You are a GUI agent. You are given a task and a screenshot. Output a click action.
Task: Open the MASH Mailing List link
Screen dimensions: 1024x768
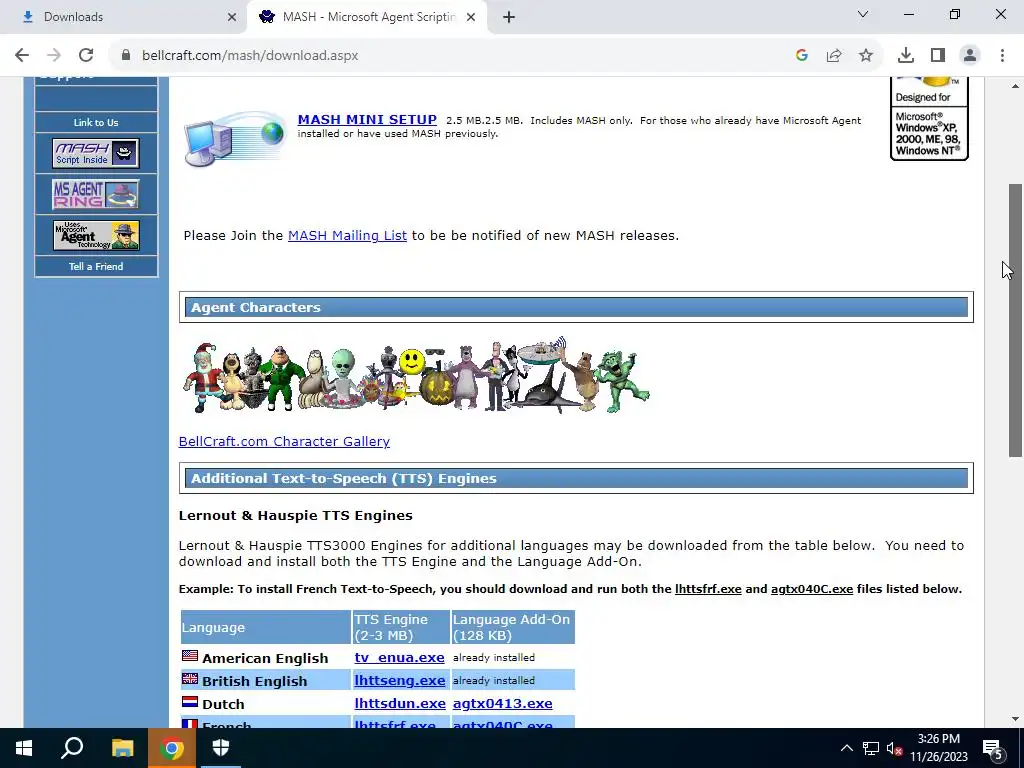347,236
